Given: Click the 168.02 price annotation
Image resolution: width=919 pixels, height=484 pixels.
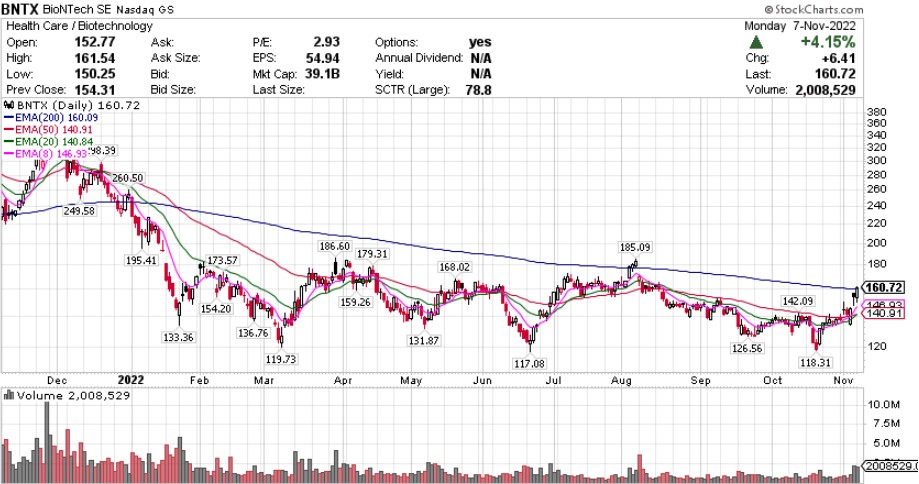Looking at the screenshot, I should [455, 267].
